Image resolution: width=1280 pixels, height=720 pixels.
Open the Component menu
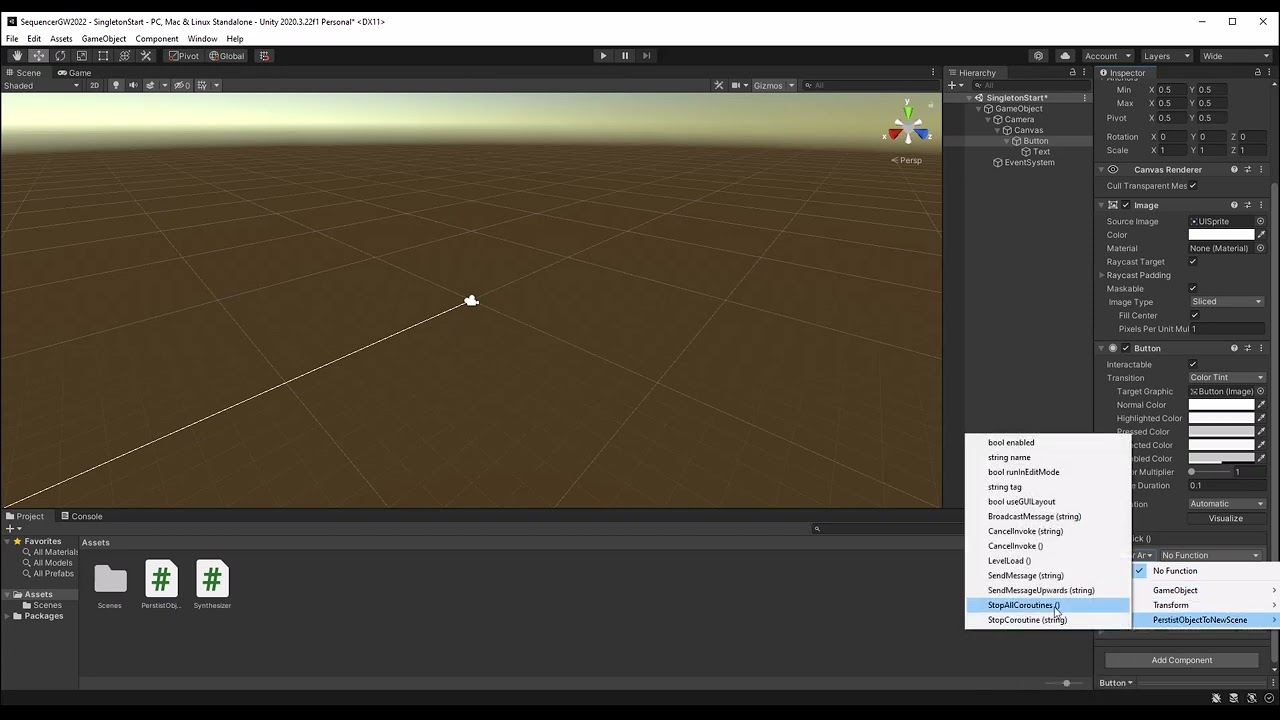157,39
